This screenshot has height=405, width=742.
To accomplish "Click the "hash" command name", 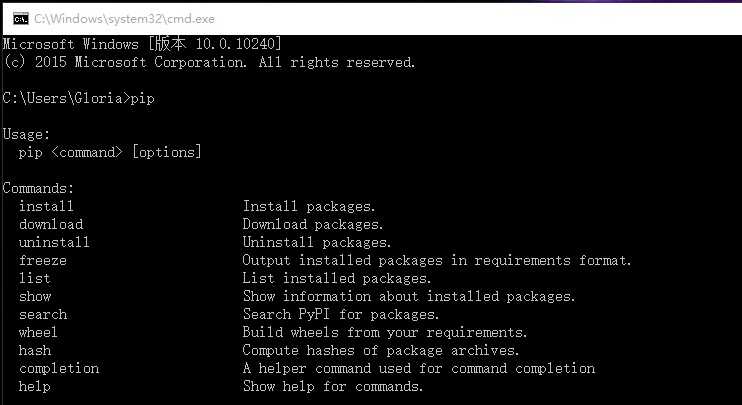I will [34, 350].
